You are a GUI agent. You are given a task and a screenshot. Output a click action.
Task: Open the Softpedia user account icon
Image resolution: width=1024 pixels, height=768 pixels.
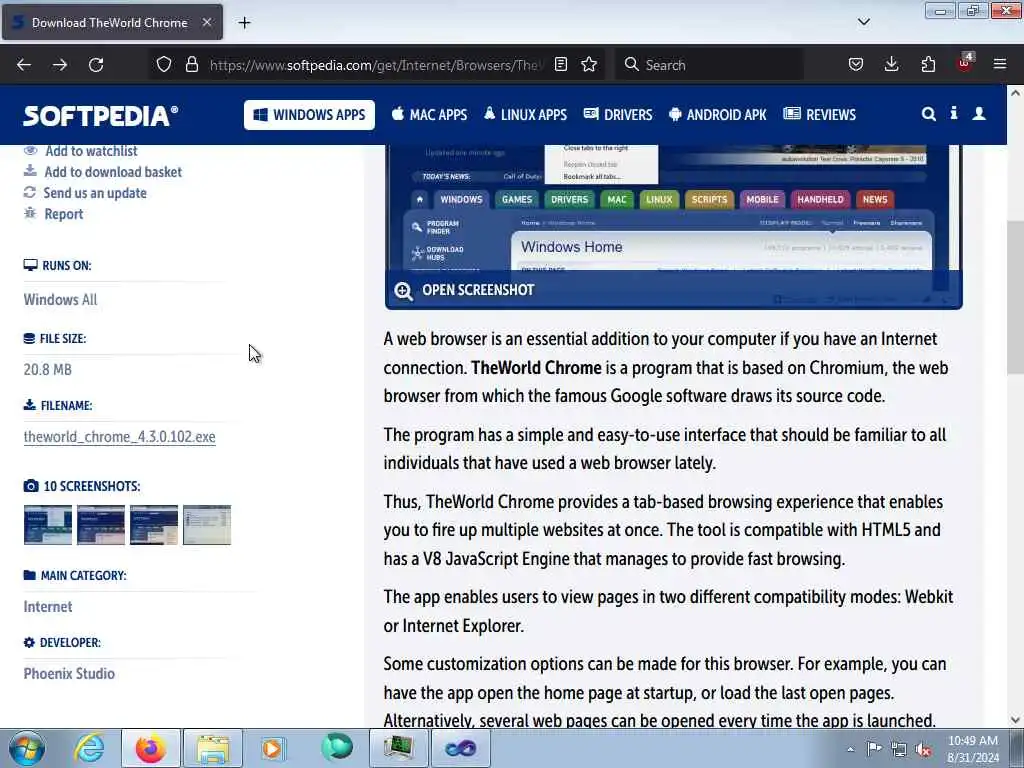(x=979, y=114)
